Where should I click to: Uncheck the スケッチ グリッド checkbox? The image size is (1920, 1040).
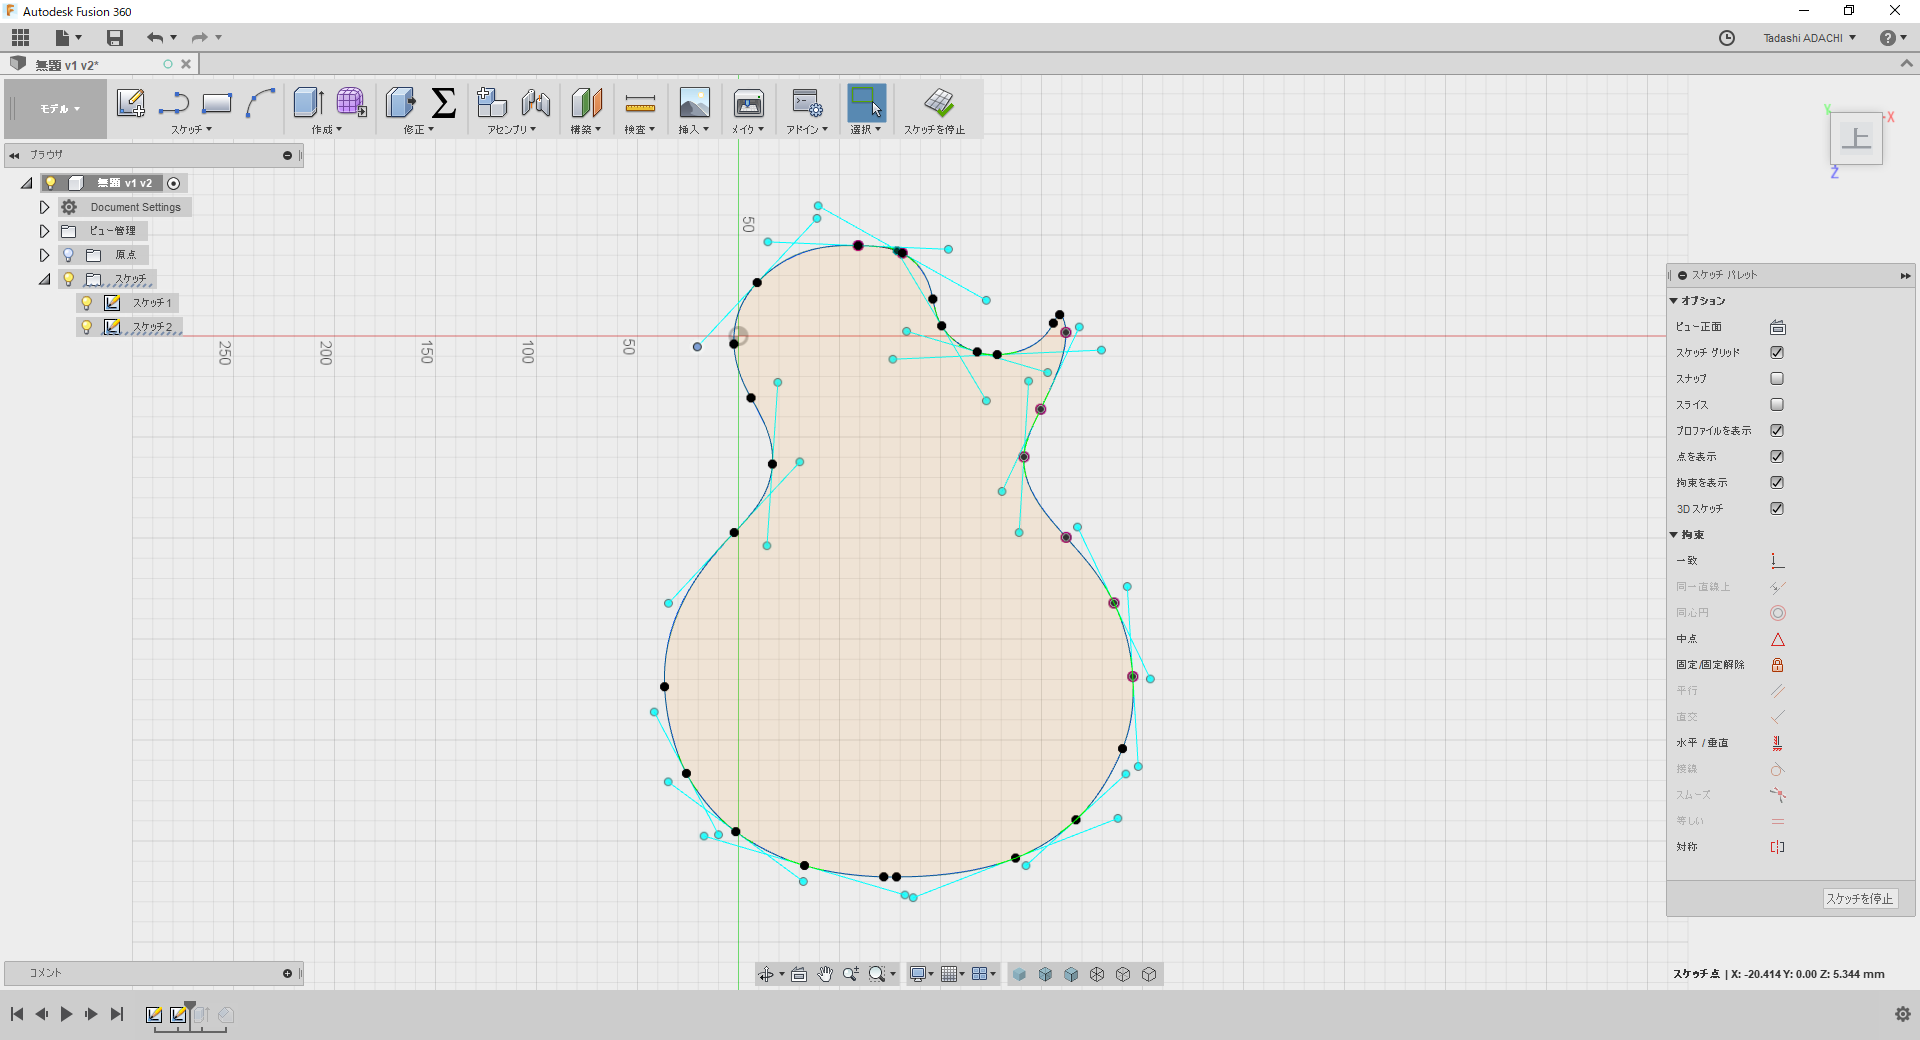click(1777, 353)
